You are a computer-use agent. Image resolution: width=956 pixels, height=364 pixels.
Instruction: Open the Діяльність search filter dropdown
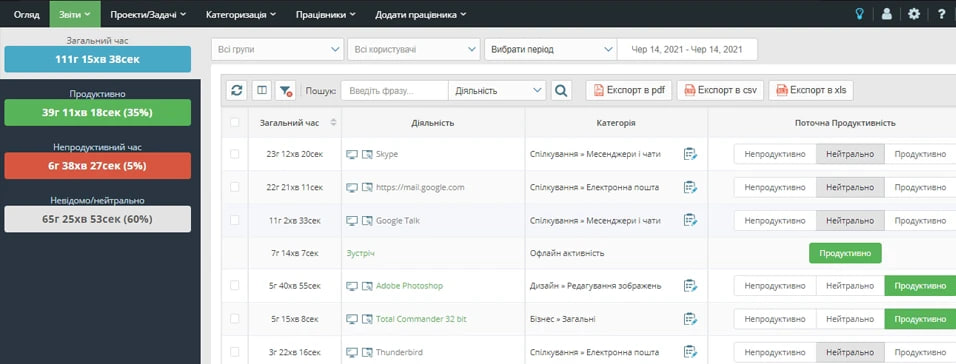[497, 90]
